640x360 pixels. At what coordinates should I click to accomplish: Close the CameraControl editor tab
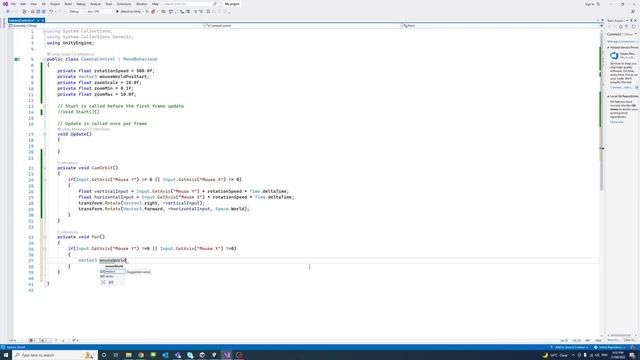click(42, 20)
